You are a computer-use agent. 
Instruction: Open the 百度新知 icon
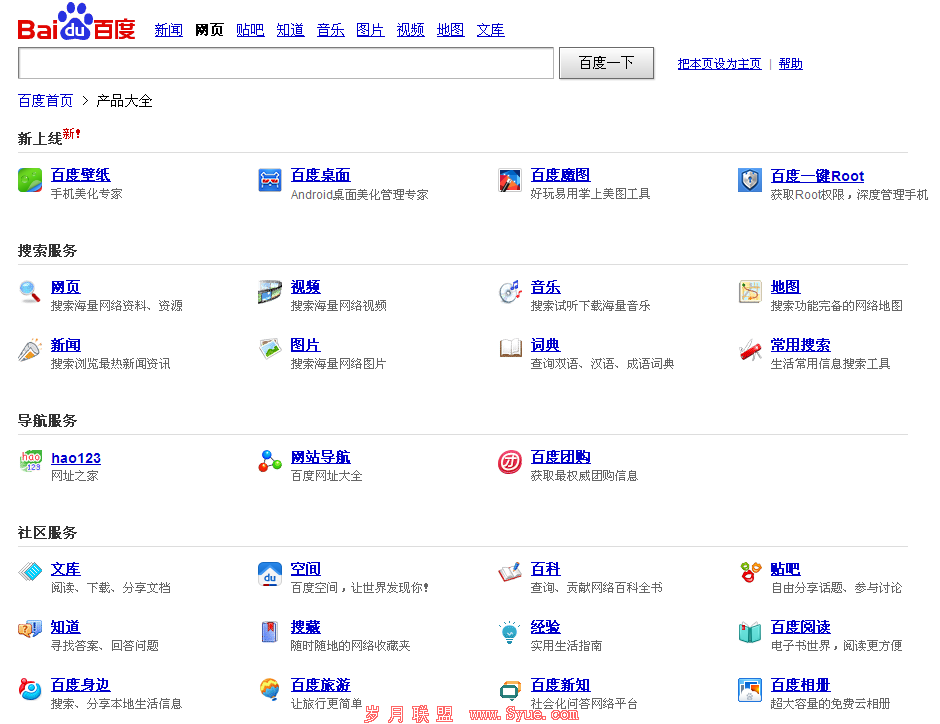click(x=510, y=690)
